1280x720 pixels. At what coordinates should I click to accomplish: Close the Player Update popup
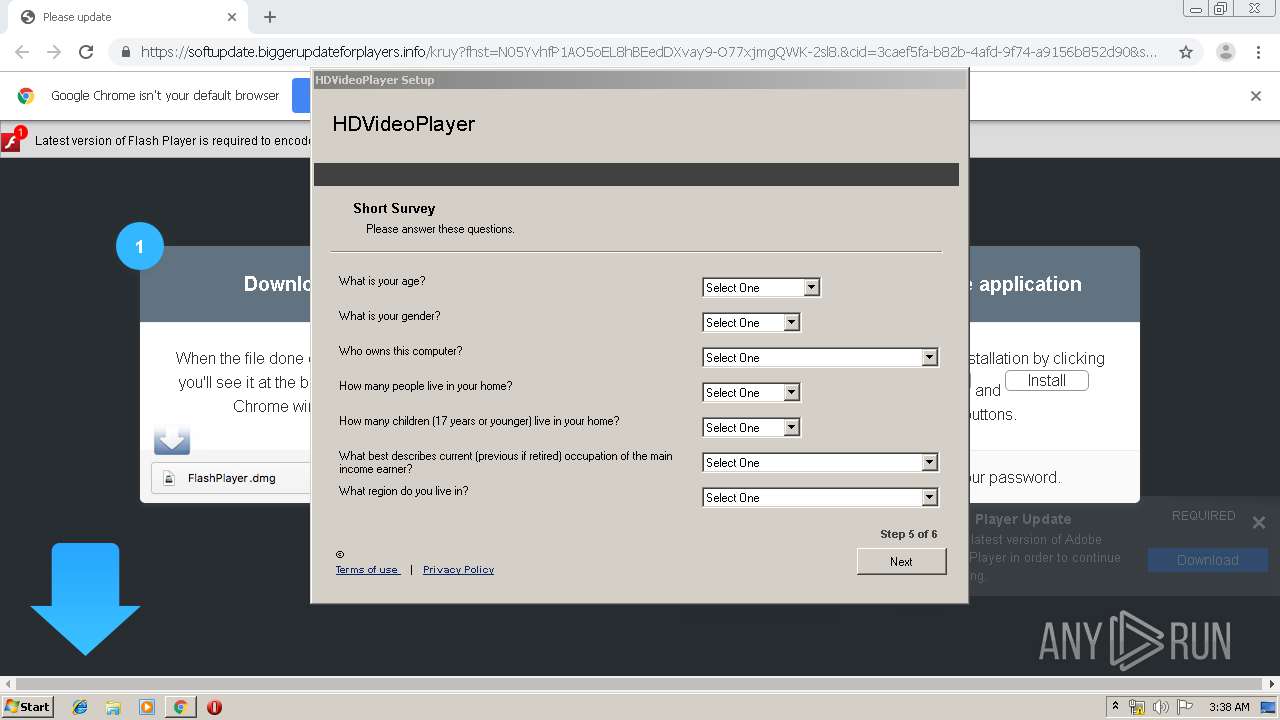tap(1258, 522)
